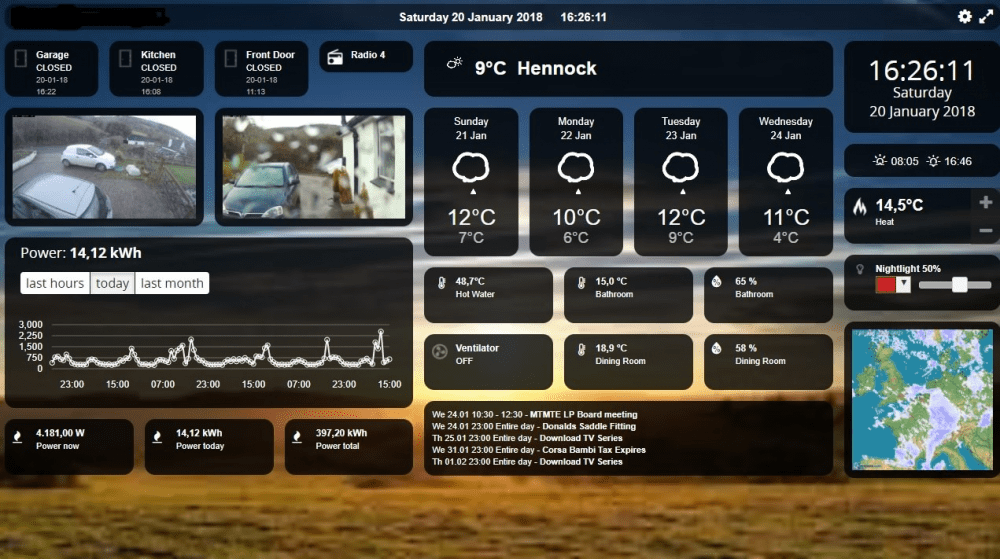
Task: Increase heat setpoint with plus button
Action: pos(985,202)
